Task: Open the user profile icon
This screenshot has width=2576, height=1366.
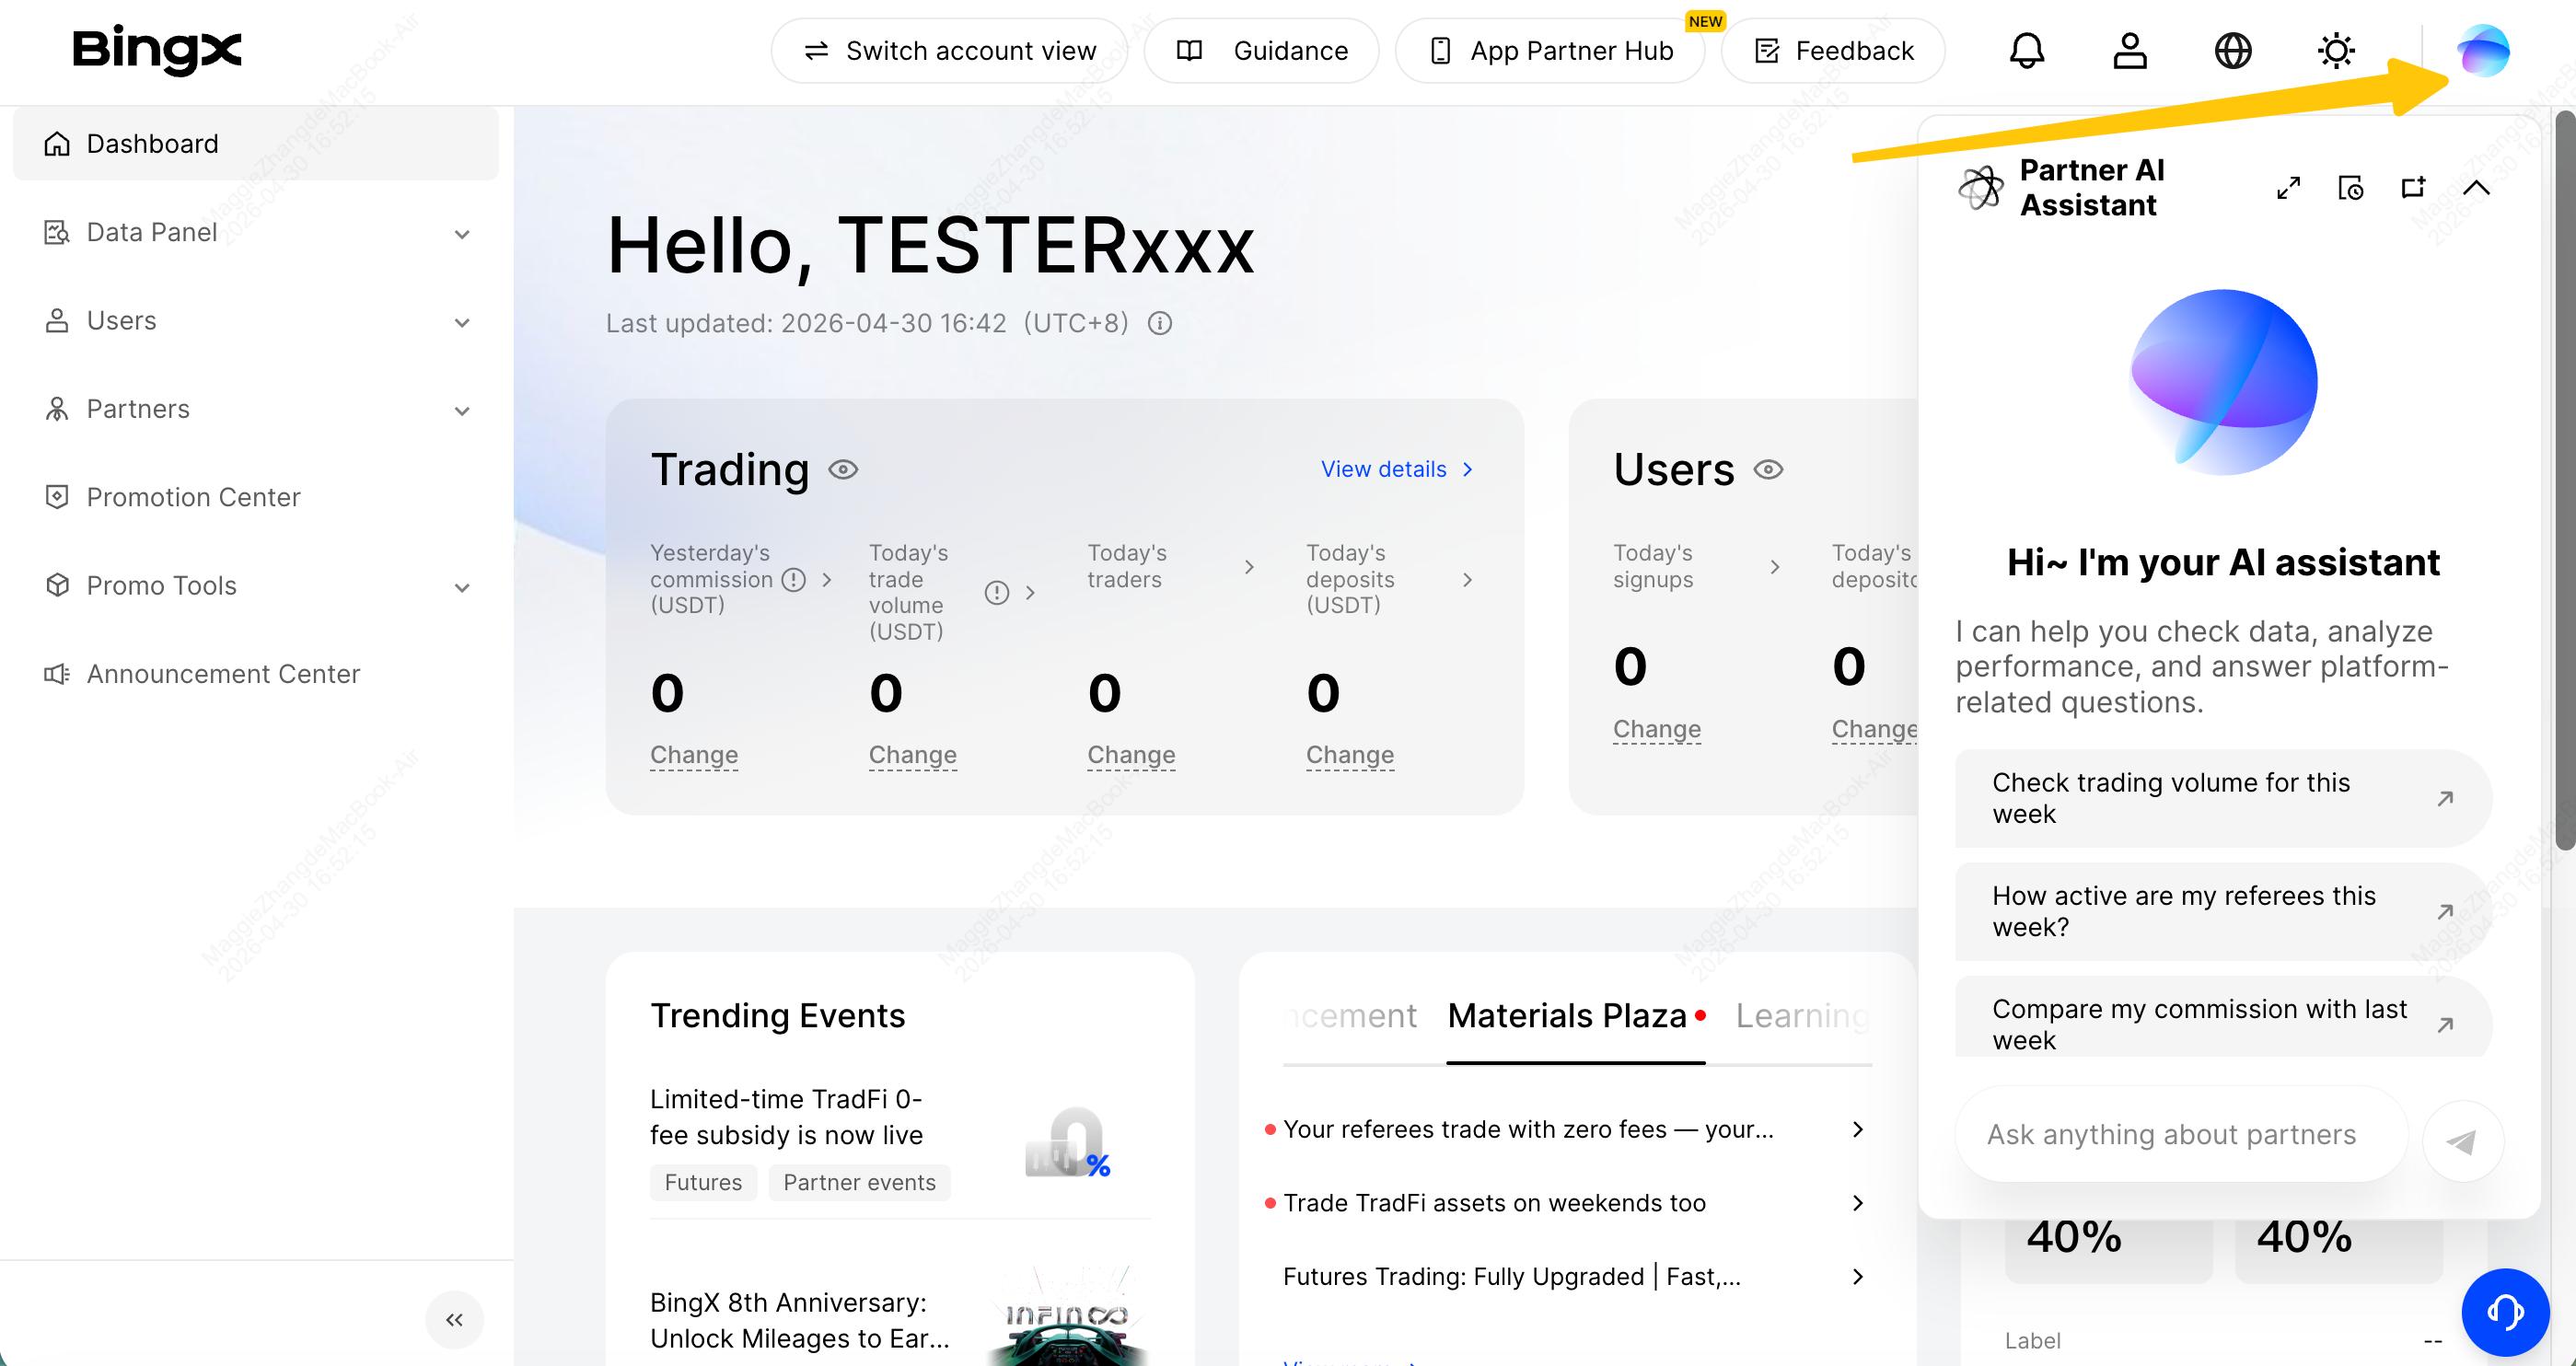Action: (2130, 50)
